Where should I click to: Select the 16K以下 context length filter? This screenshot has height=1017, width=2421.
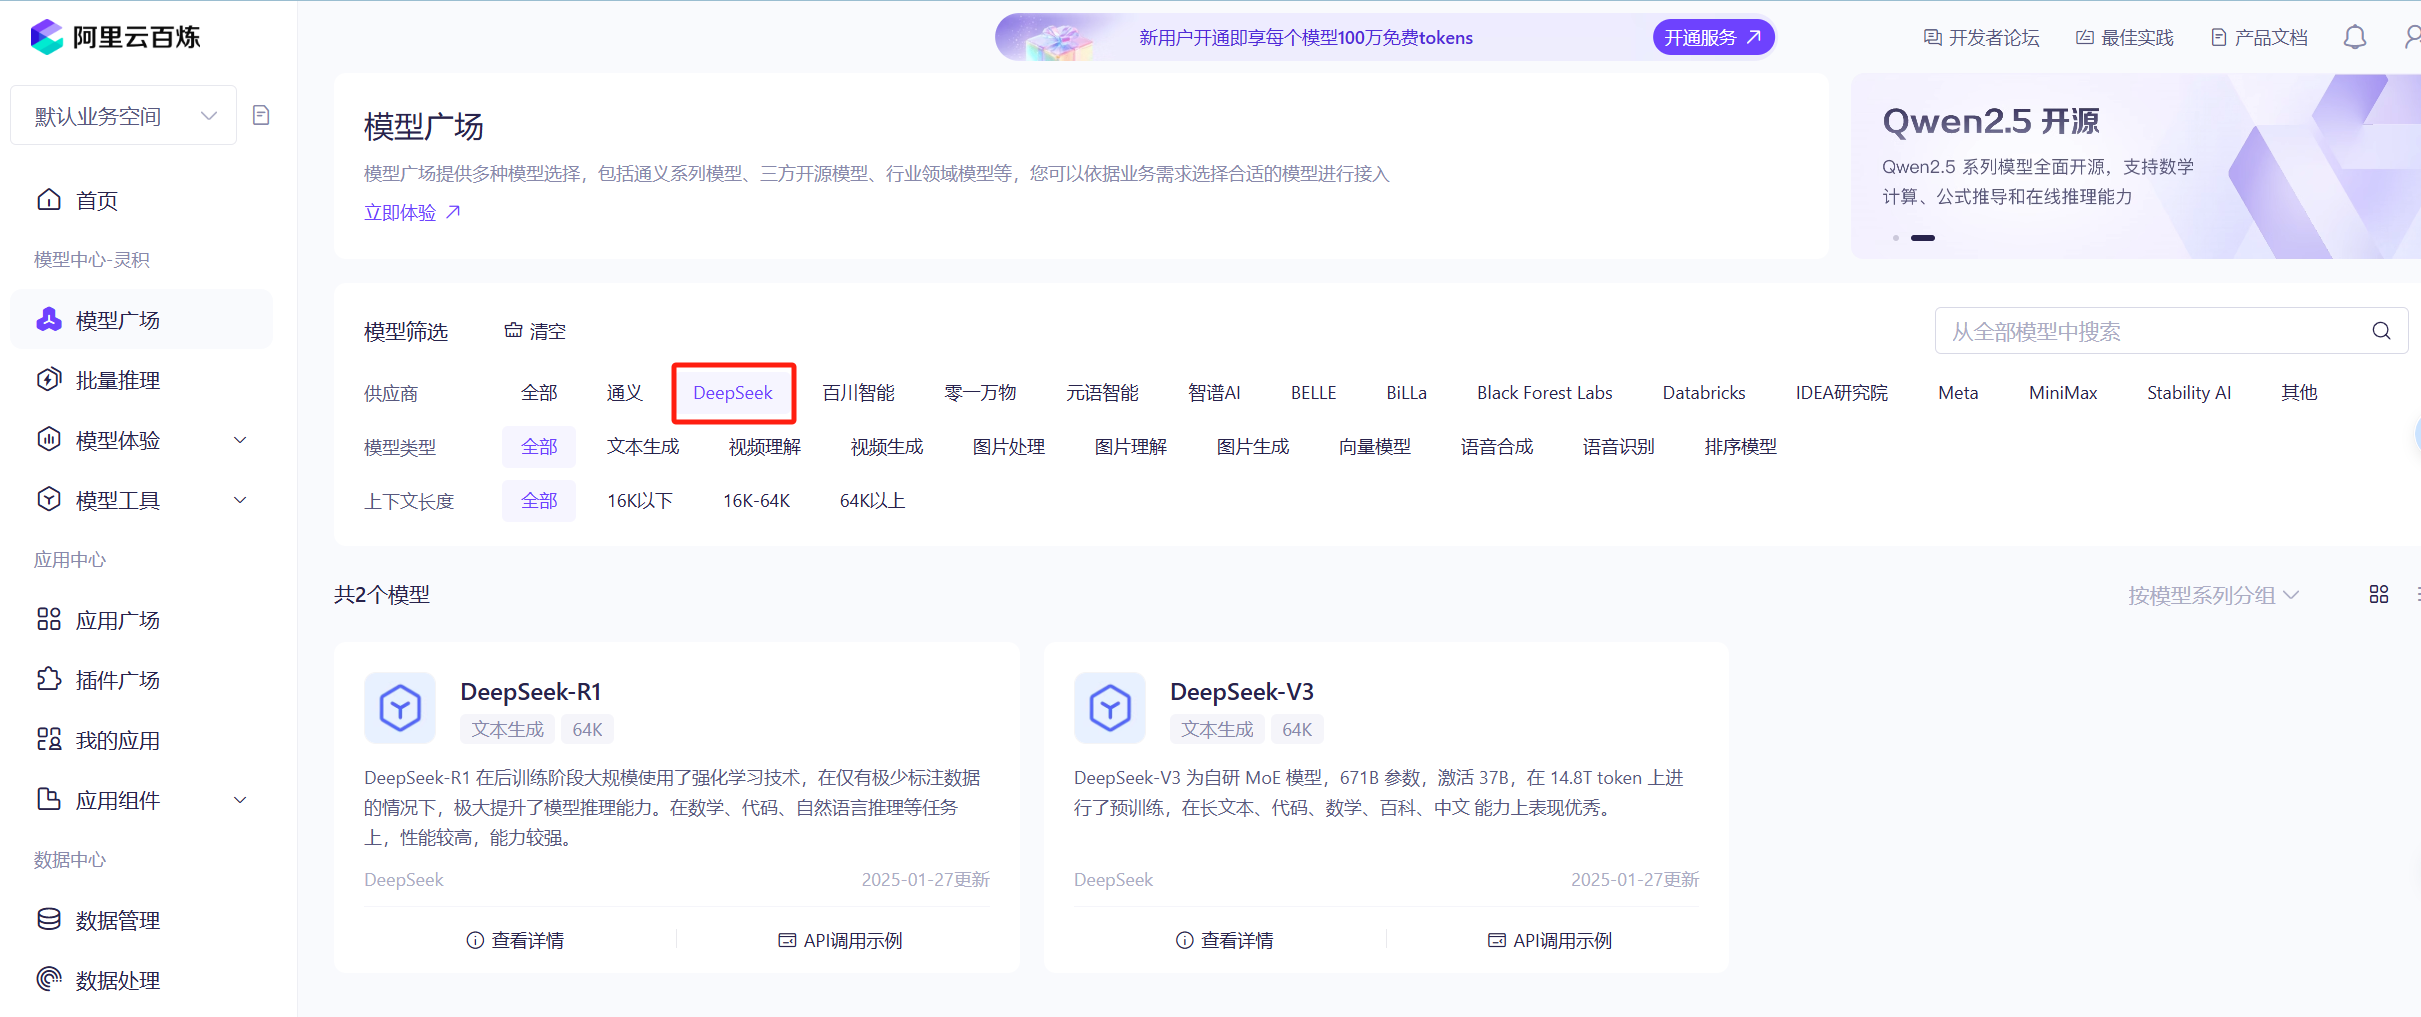[640, 501]
